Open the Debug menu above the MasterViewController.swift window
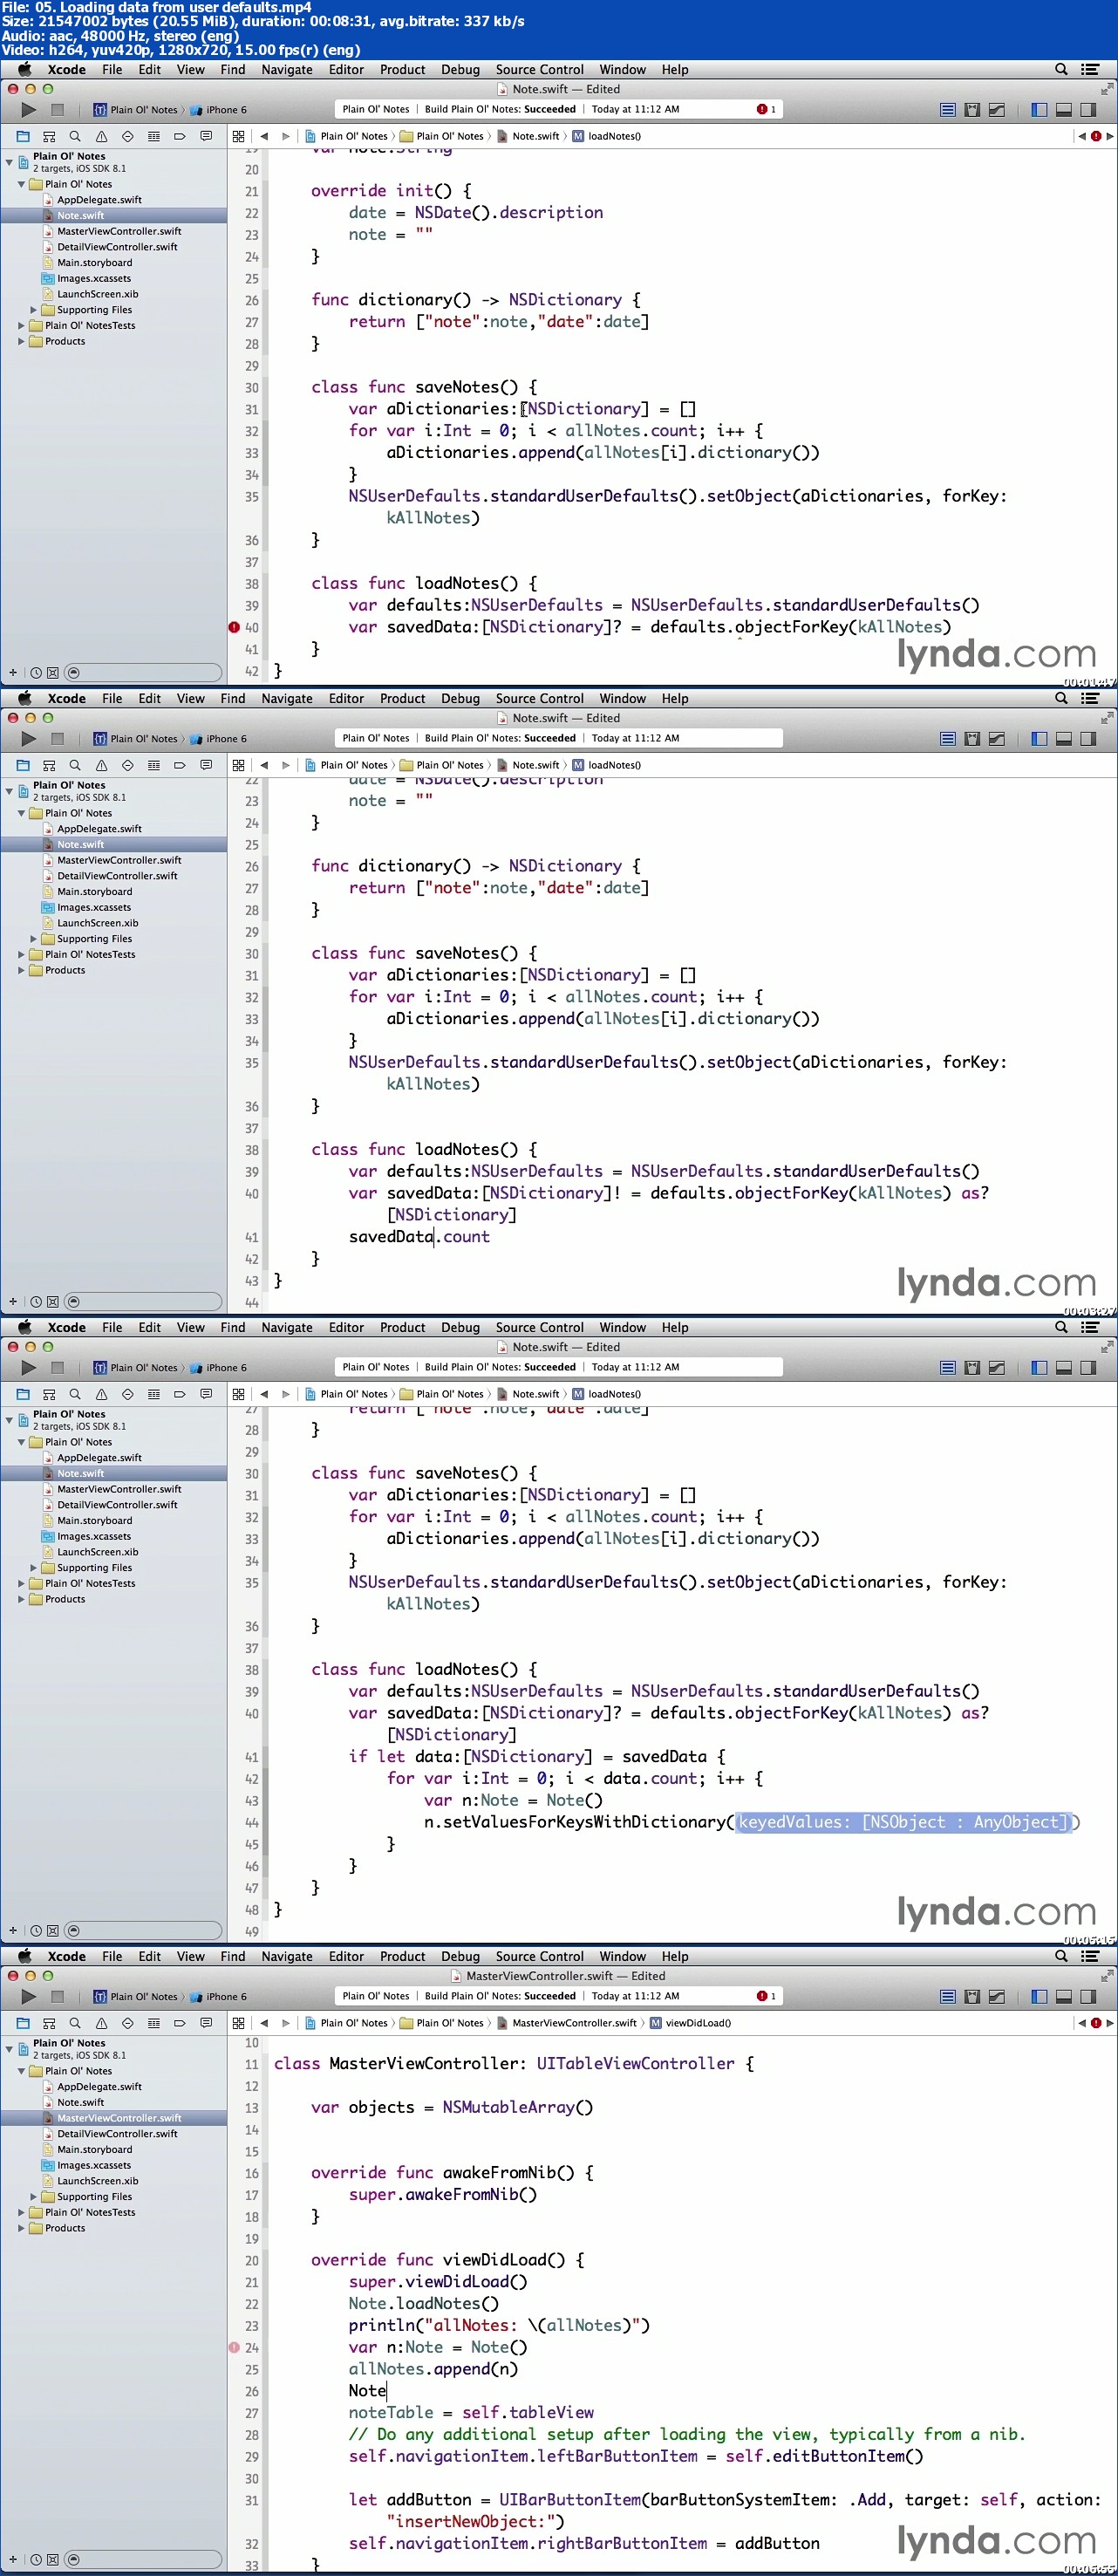Image resolution: width=1118 pixels, height=2576 pixels. [460, 1956]
